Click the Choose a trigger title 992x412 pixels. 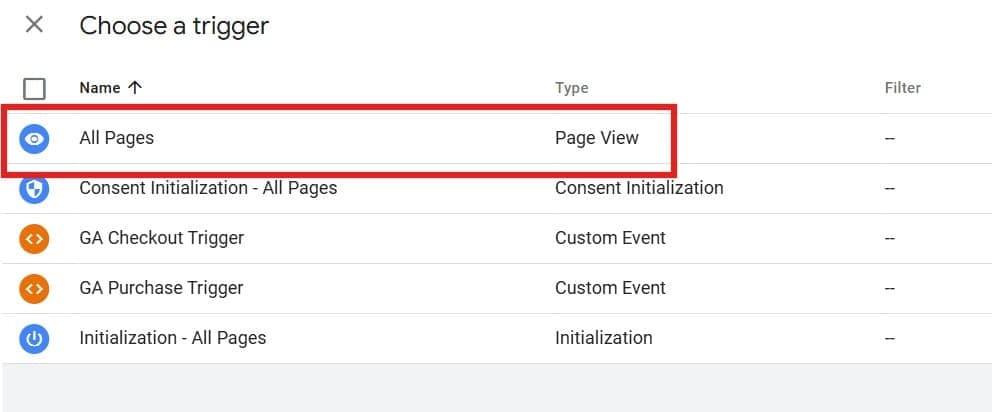pyautogui.click(x=174, y=26)
